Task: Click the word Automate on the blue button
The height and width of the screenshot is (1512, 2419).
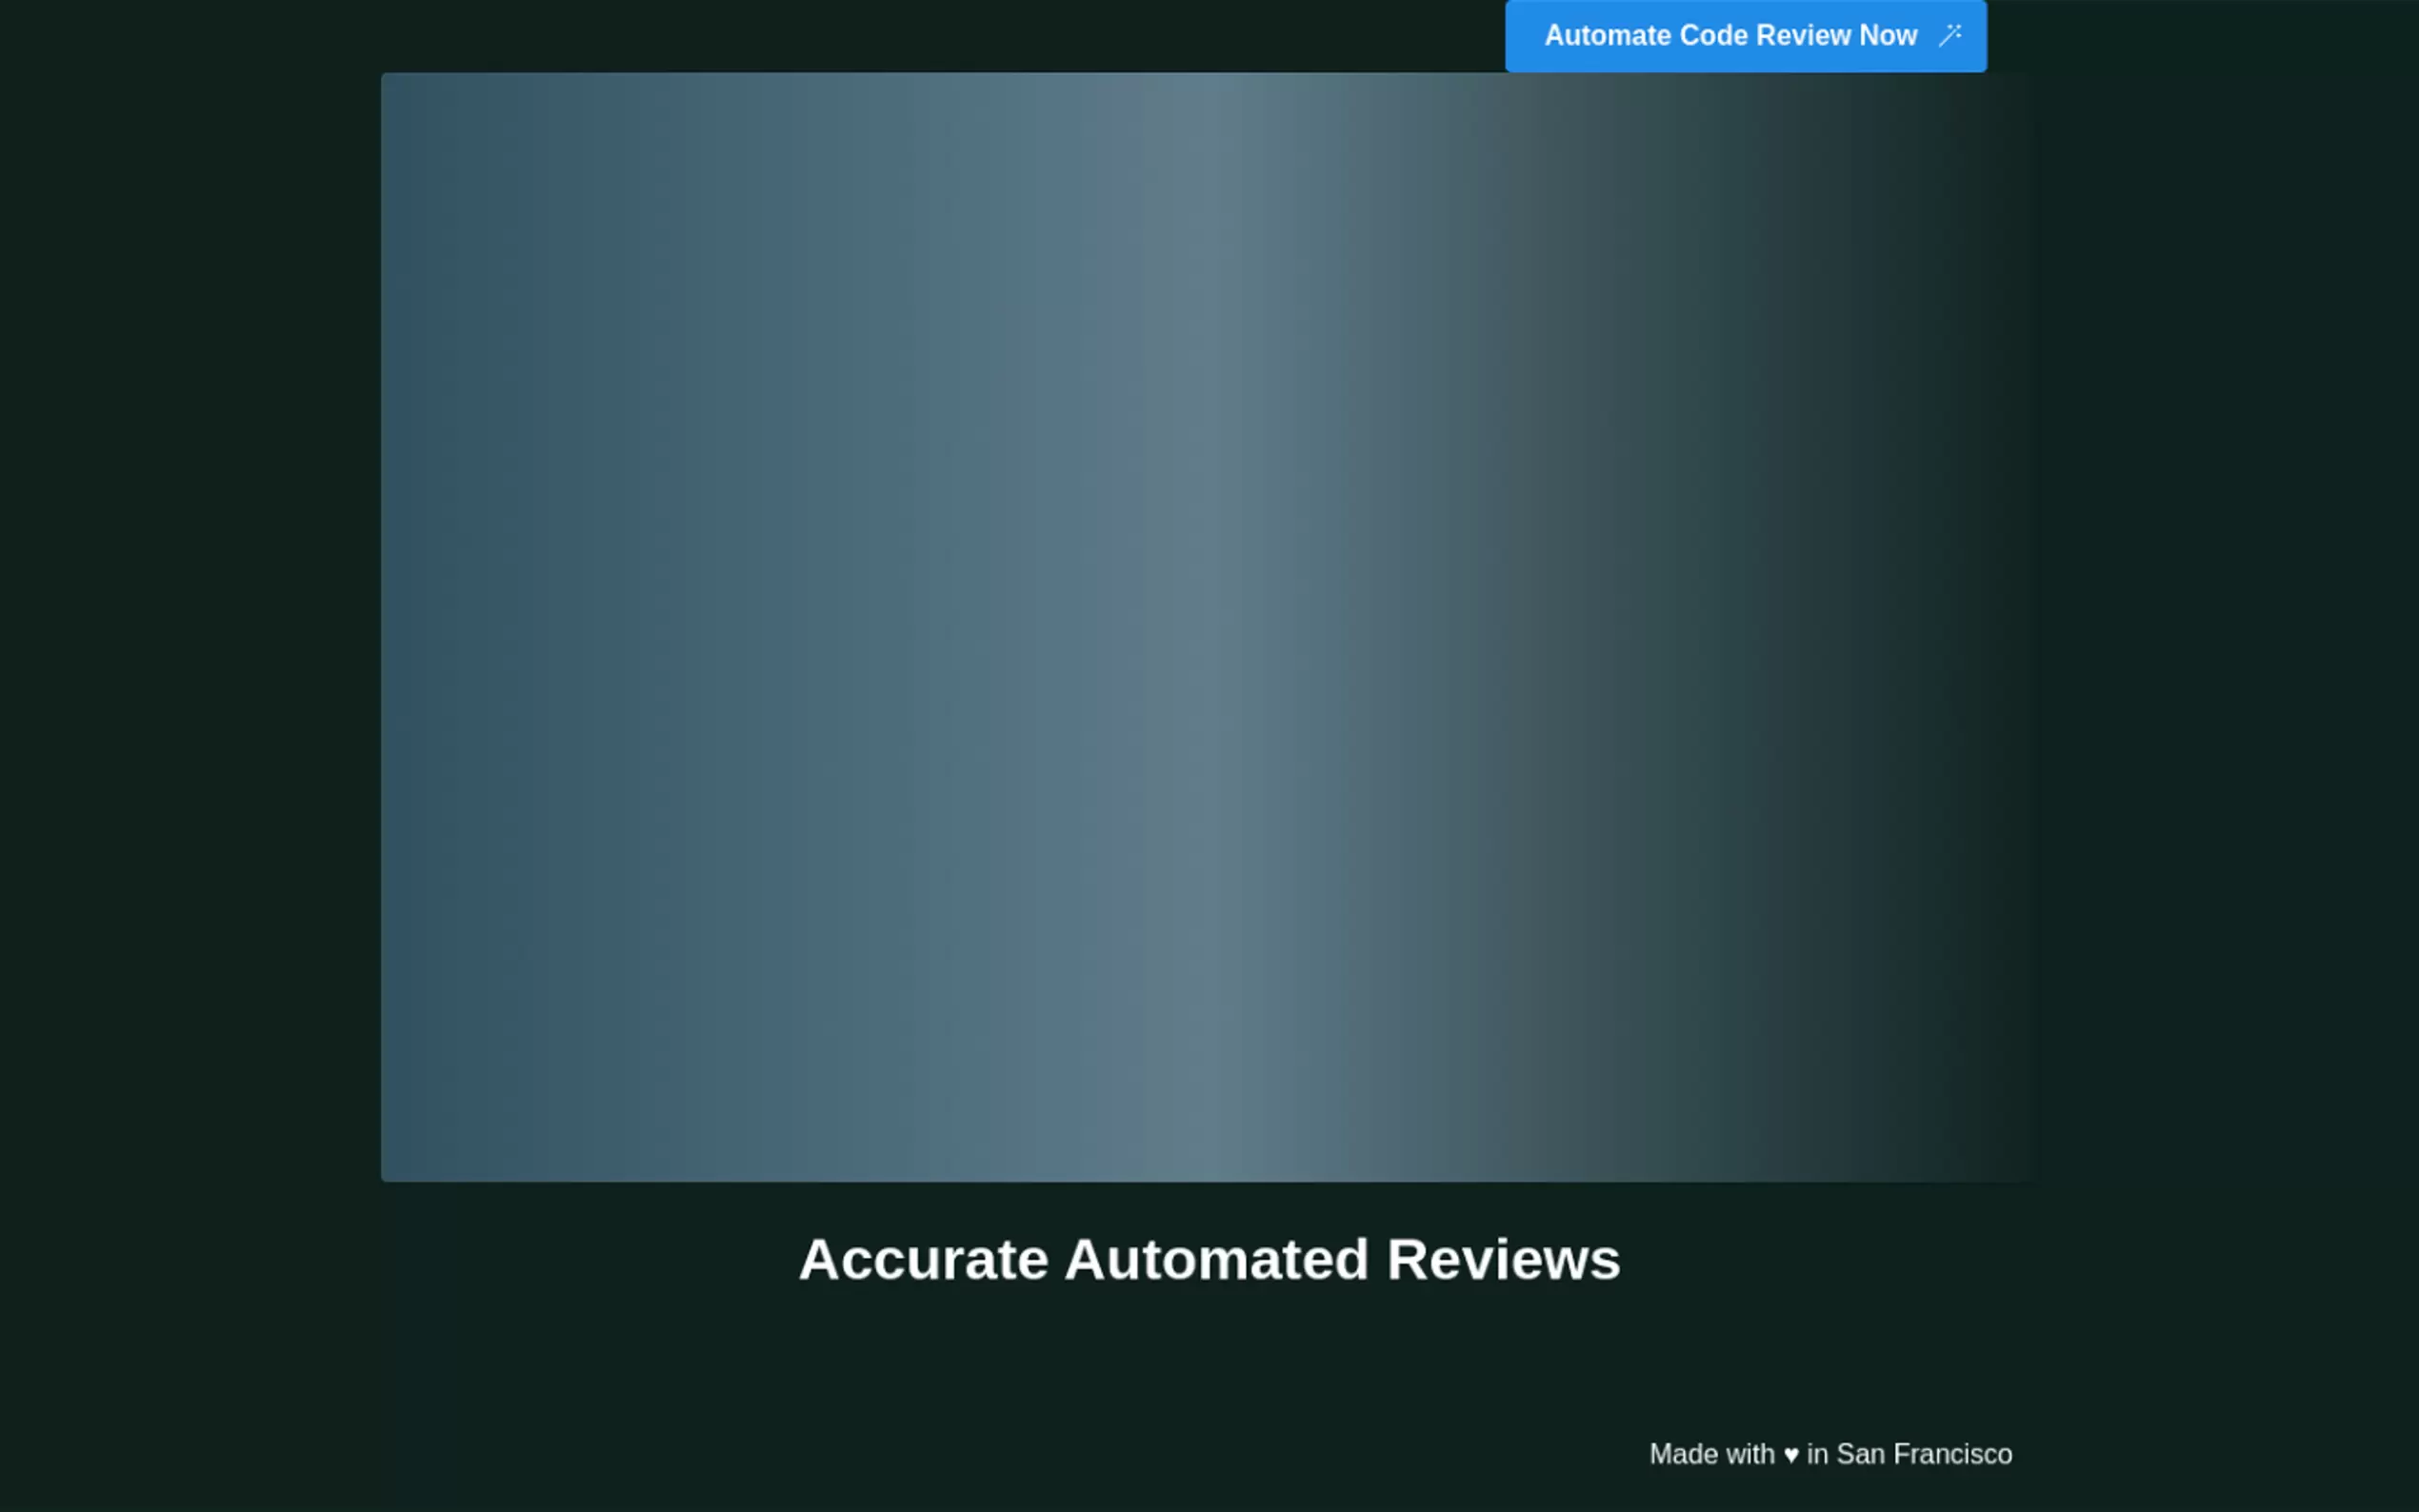Action: click(1608, 36)
